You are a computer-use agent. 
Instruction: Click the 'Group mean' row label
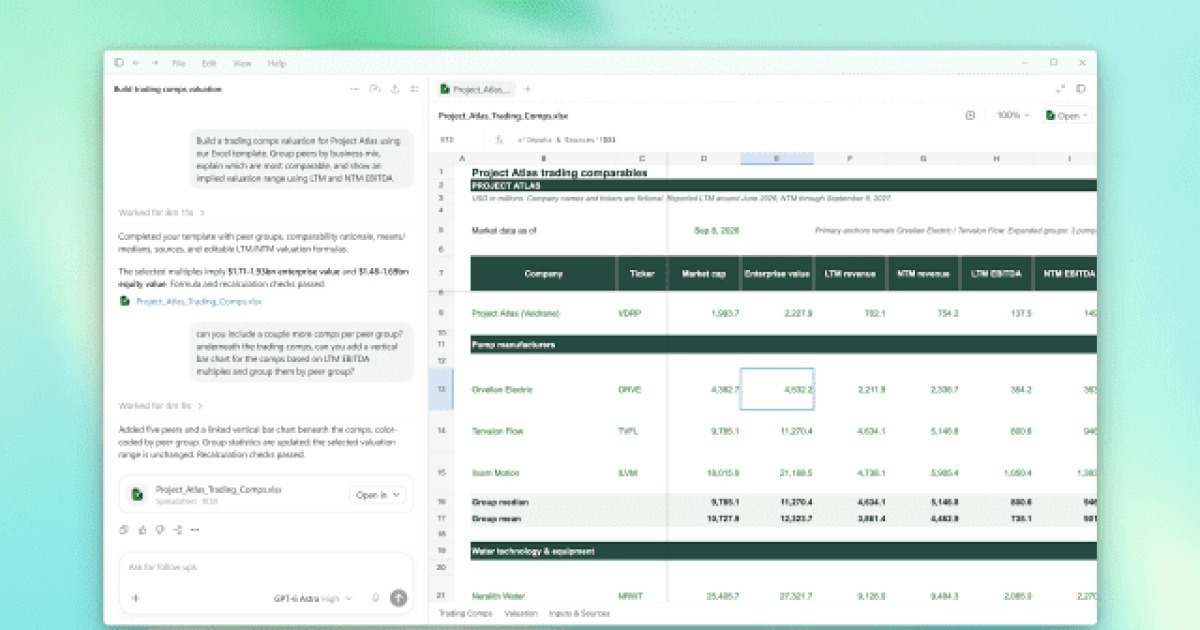(x=497, y=519)
